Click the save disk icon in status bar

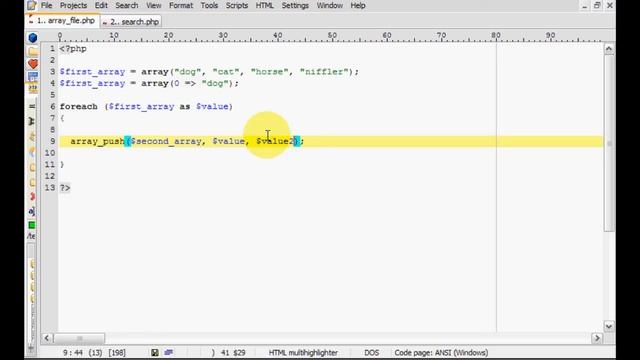click(x=155, y=353)
